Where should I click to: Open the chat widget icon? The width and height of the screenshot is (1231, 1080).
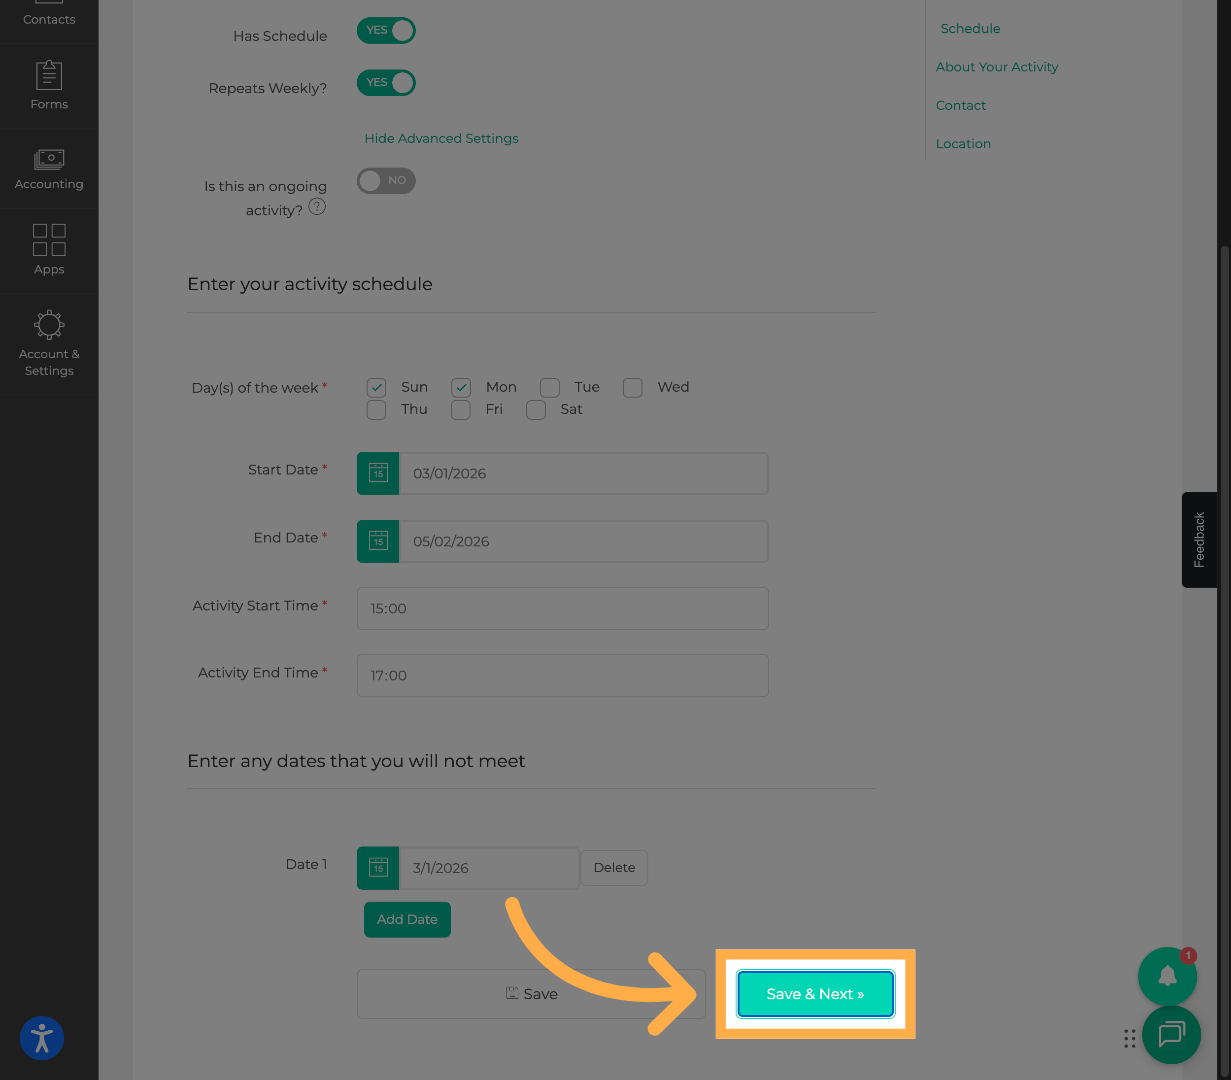coord(1171,1034)
